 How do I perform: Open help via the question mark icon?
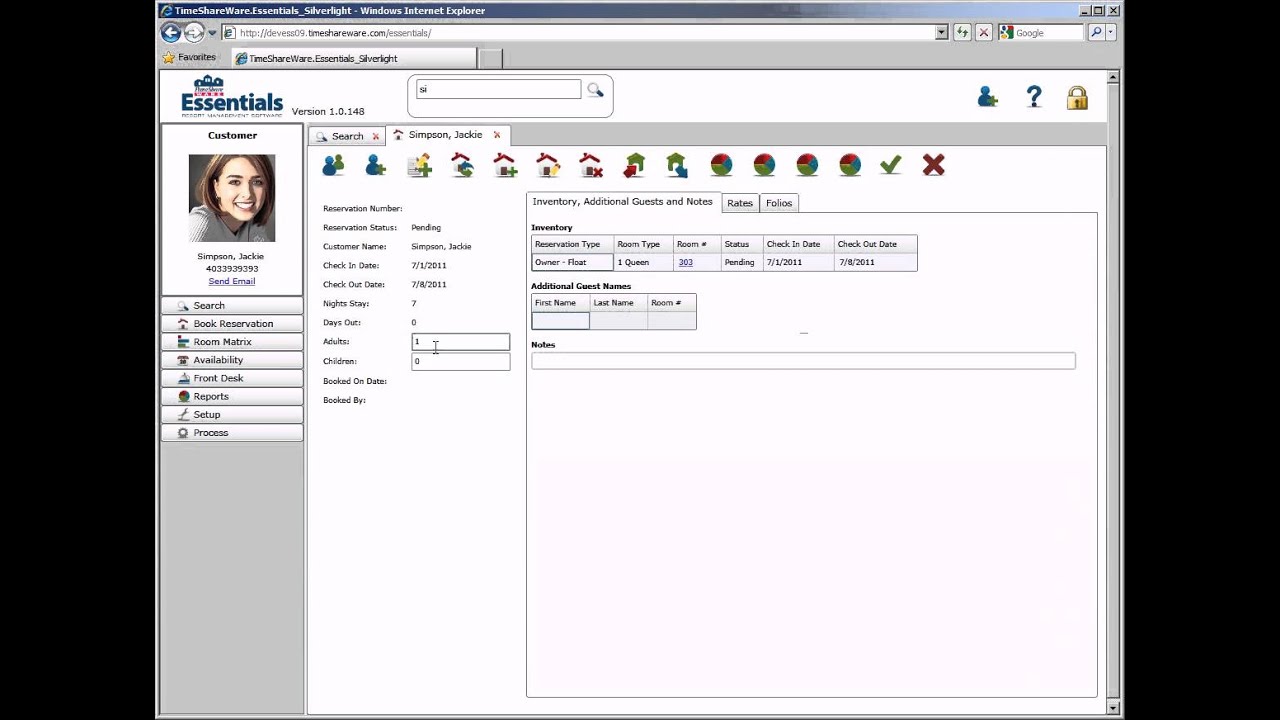pyautogui.click(x=1034, y=97)
